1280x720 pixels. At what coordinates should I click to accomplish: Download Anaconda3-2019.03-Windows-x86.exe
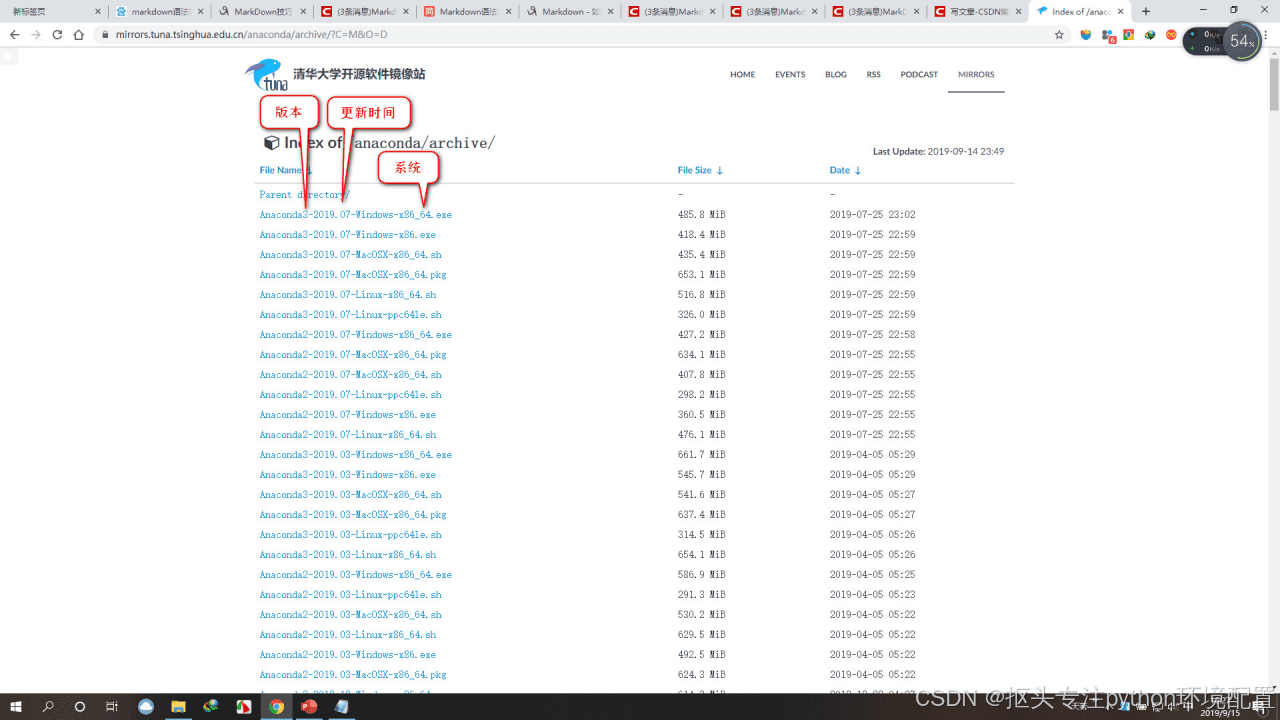coord(348,475)
